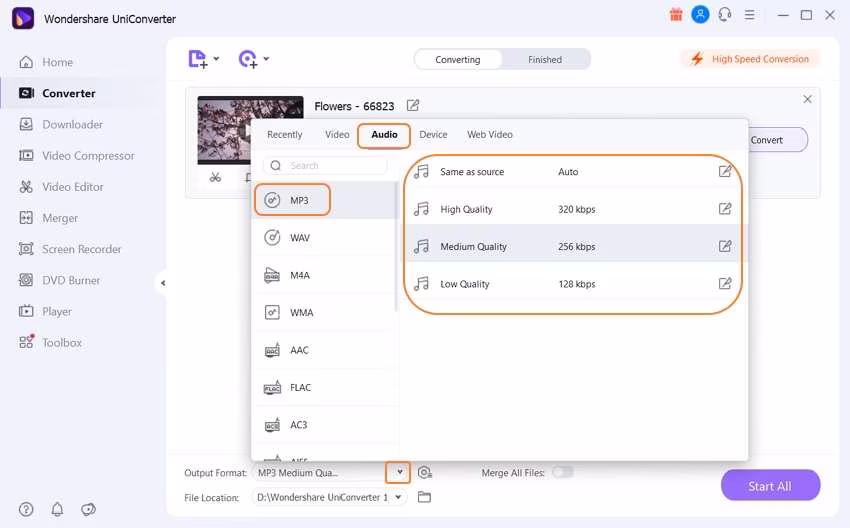Click the Load DVD disc icon
The width and height of the screenshot is (850, 528).
[x=248, y=59]
